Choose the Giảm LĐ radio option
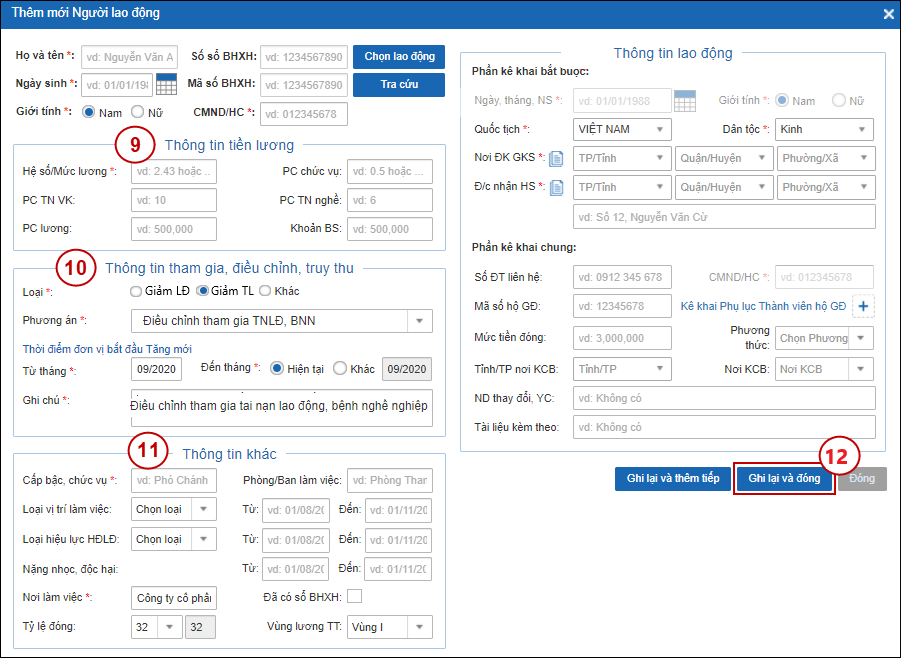Screen dimensions: 901x658 [137, 291]
